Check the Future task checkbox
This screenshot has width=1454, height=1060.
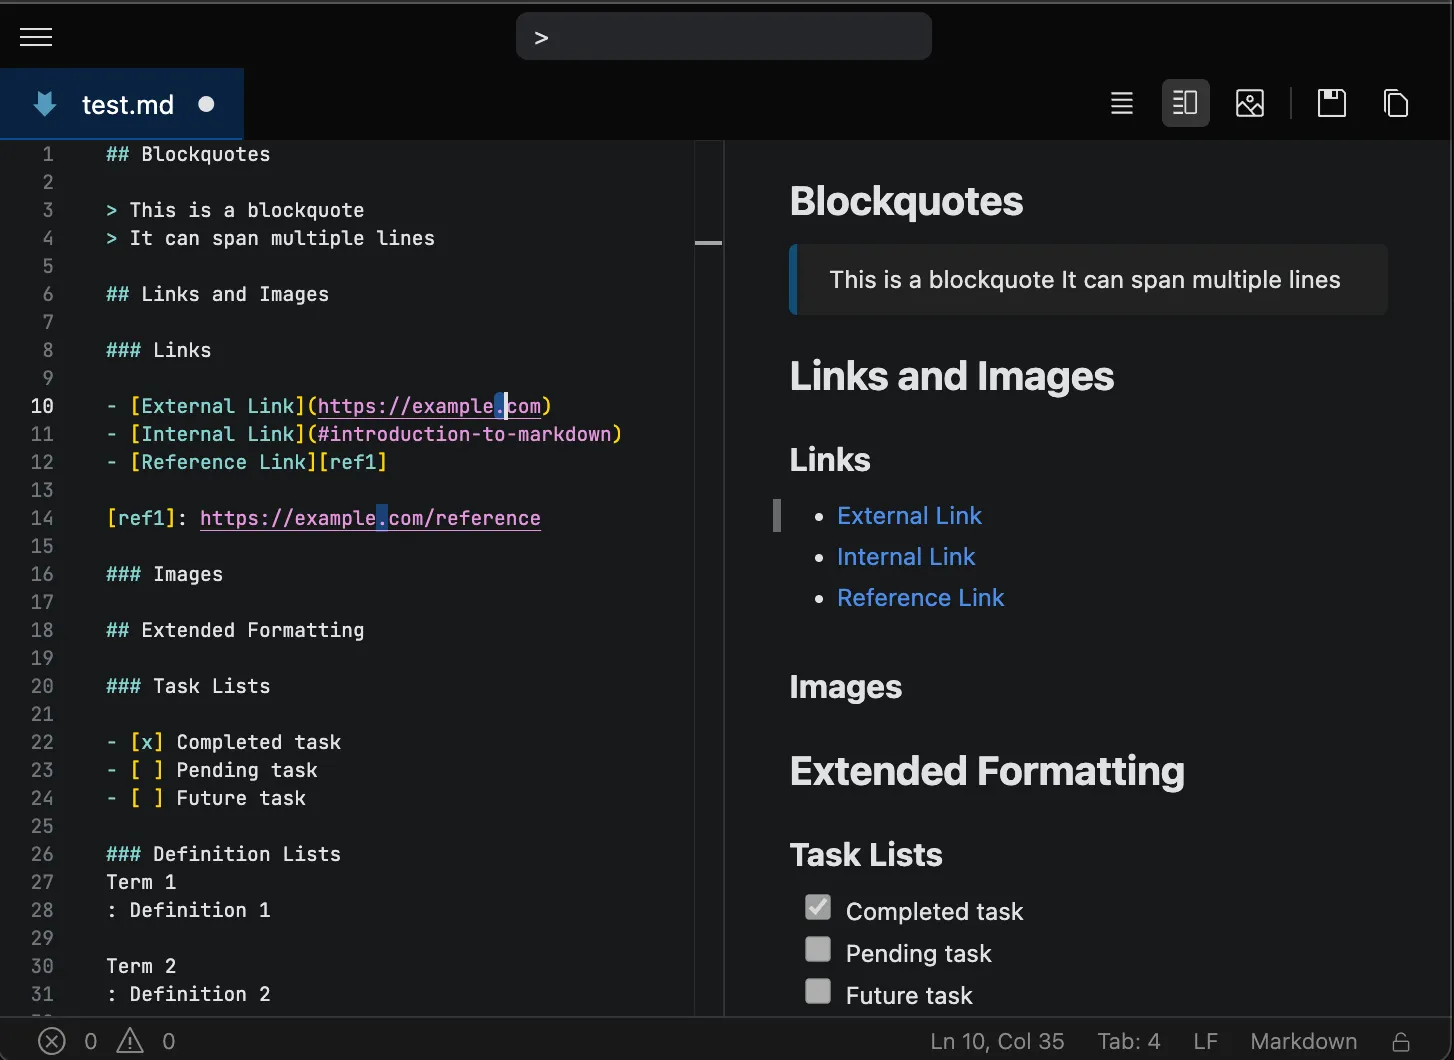click(x=818, y=991)
